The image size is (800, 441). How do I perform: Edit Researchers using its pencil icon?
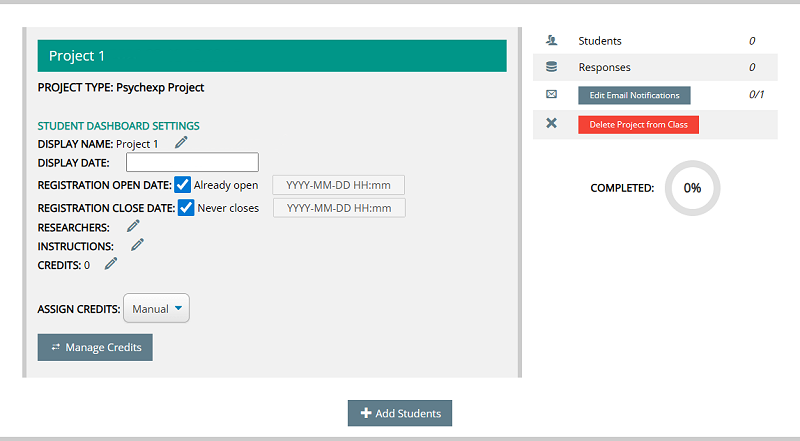(133, 226)
